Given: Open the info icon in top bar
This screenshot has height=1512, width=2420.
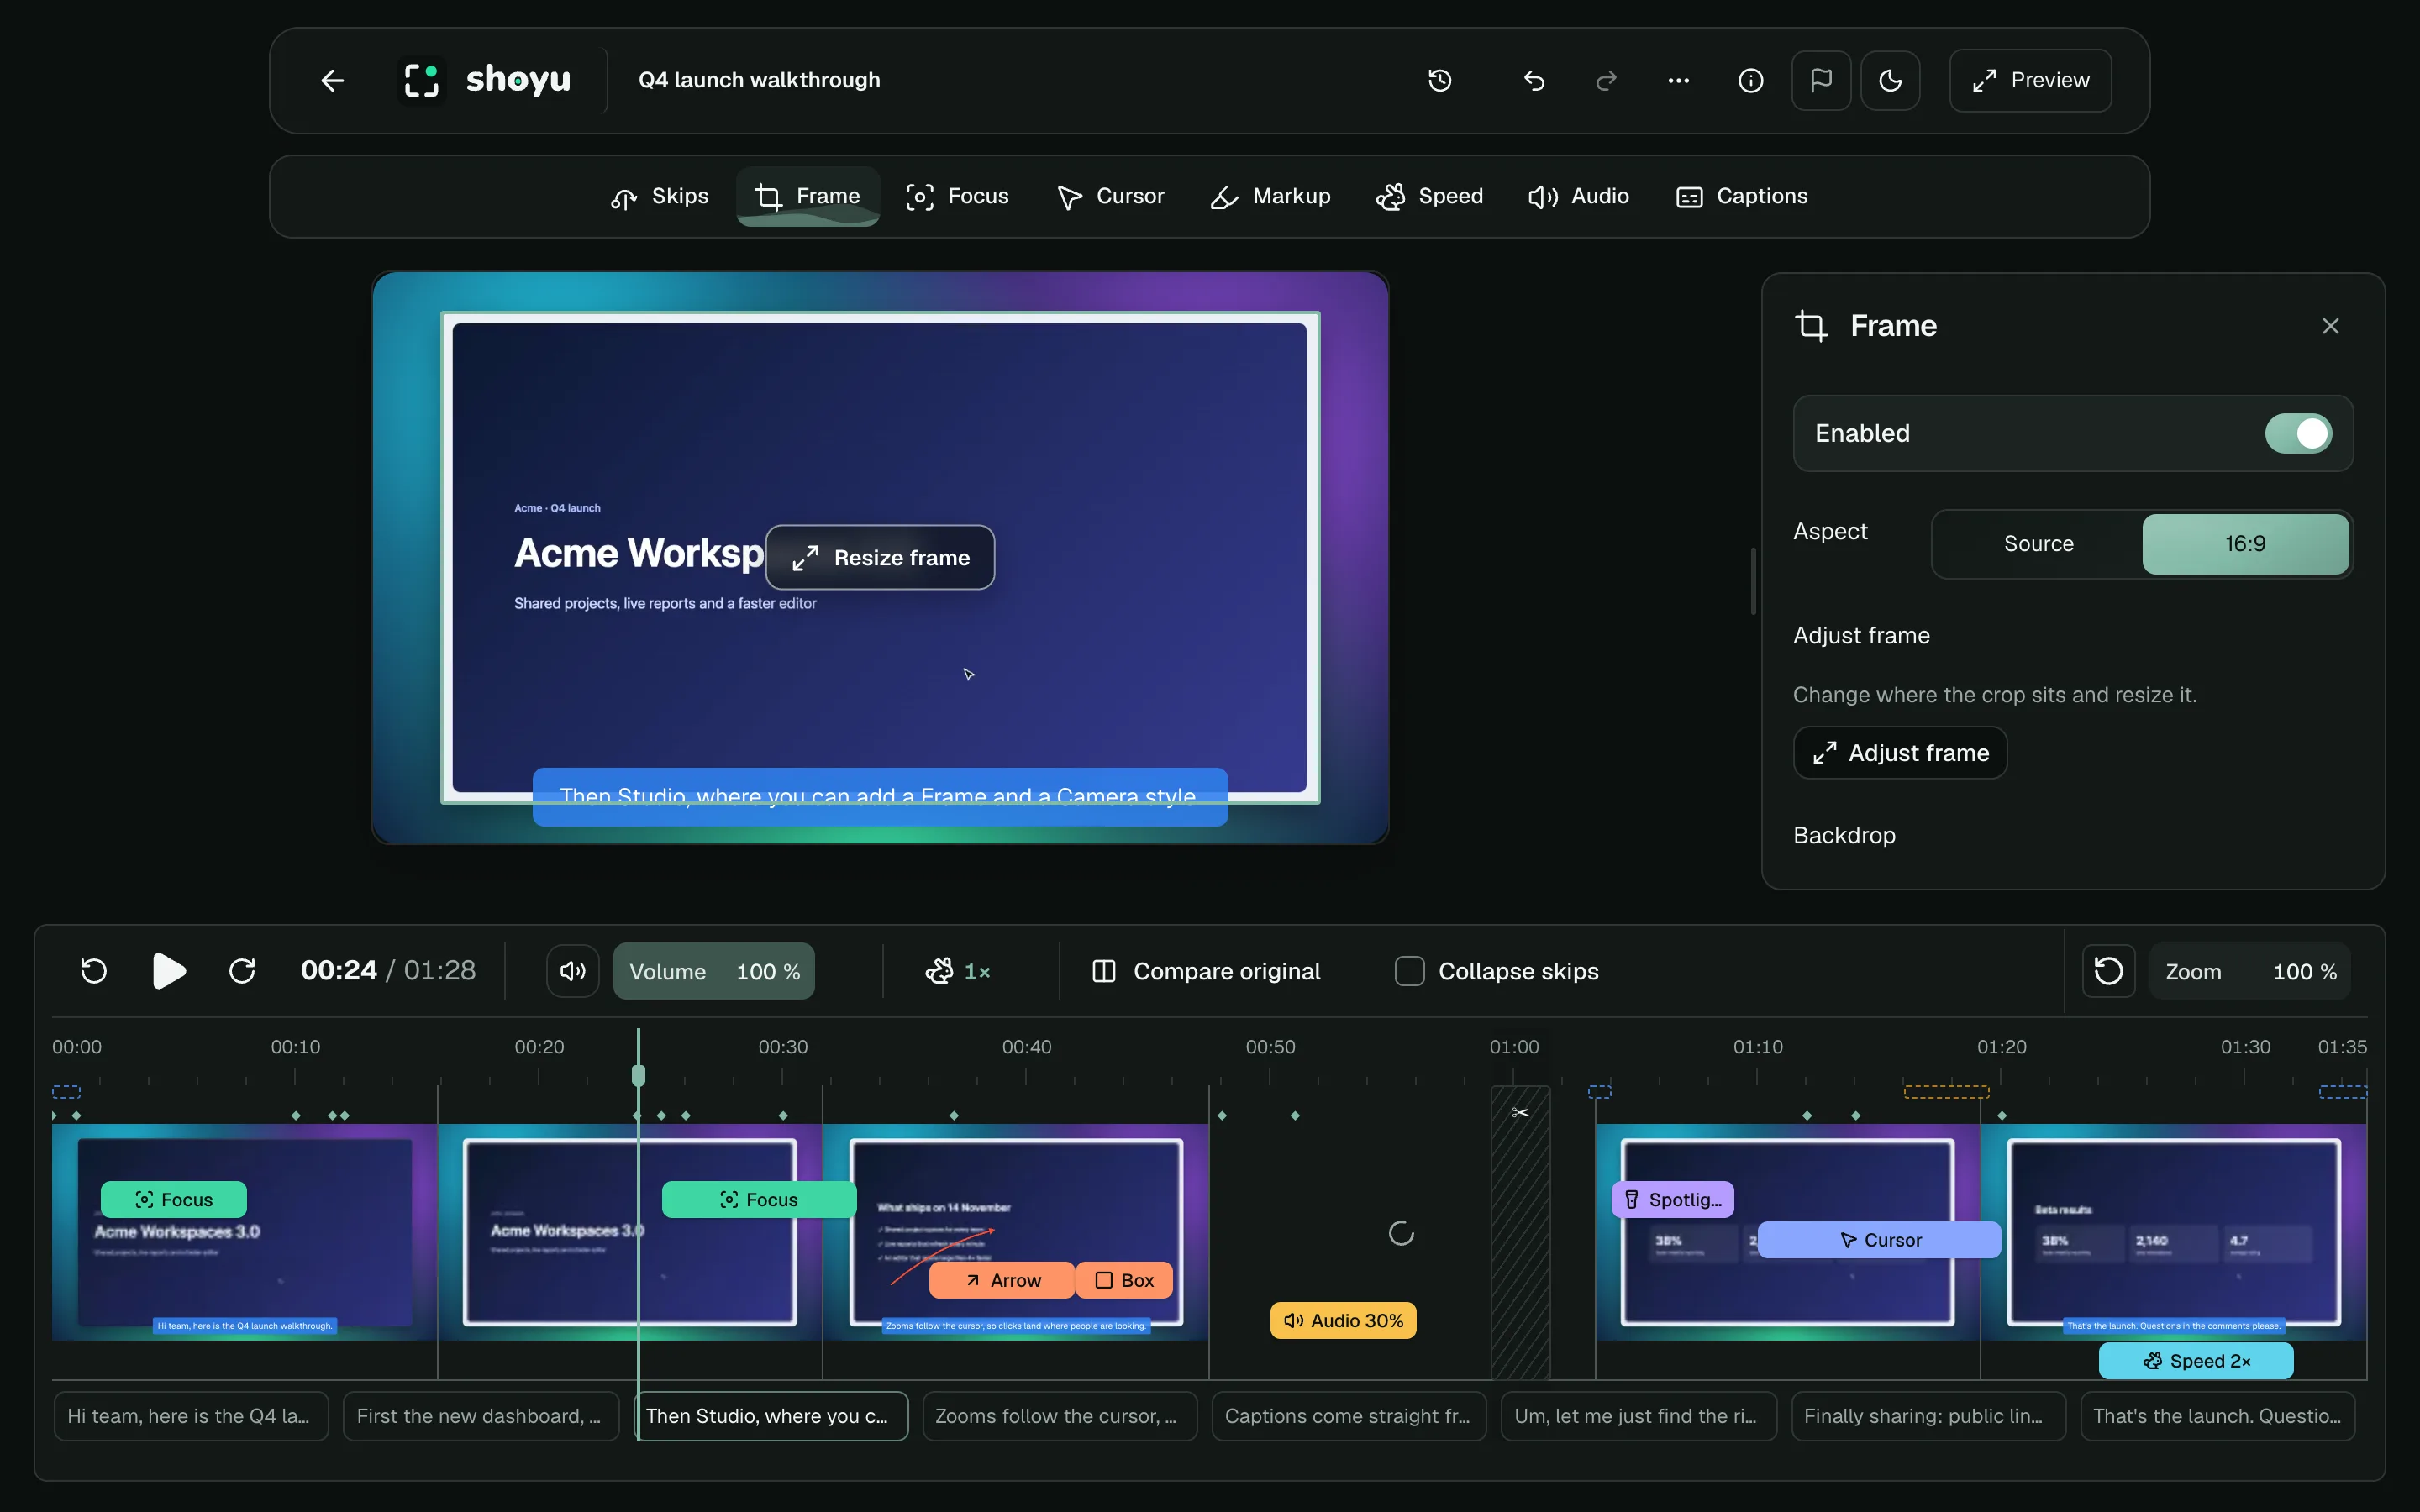Looking at the screenshot, I should tap(1750, 80).
